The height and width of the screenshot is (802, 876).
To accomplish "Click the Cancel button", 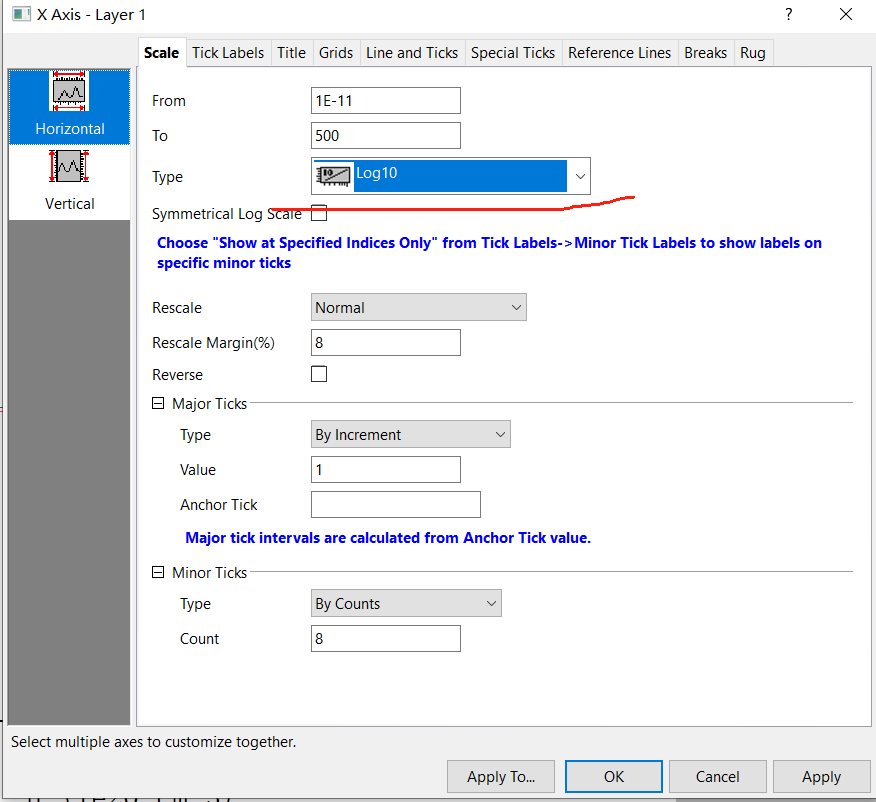I will tap(717, 776).
